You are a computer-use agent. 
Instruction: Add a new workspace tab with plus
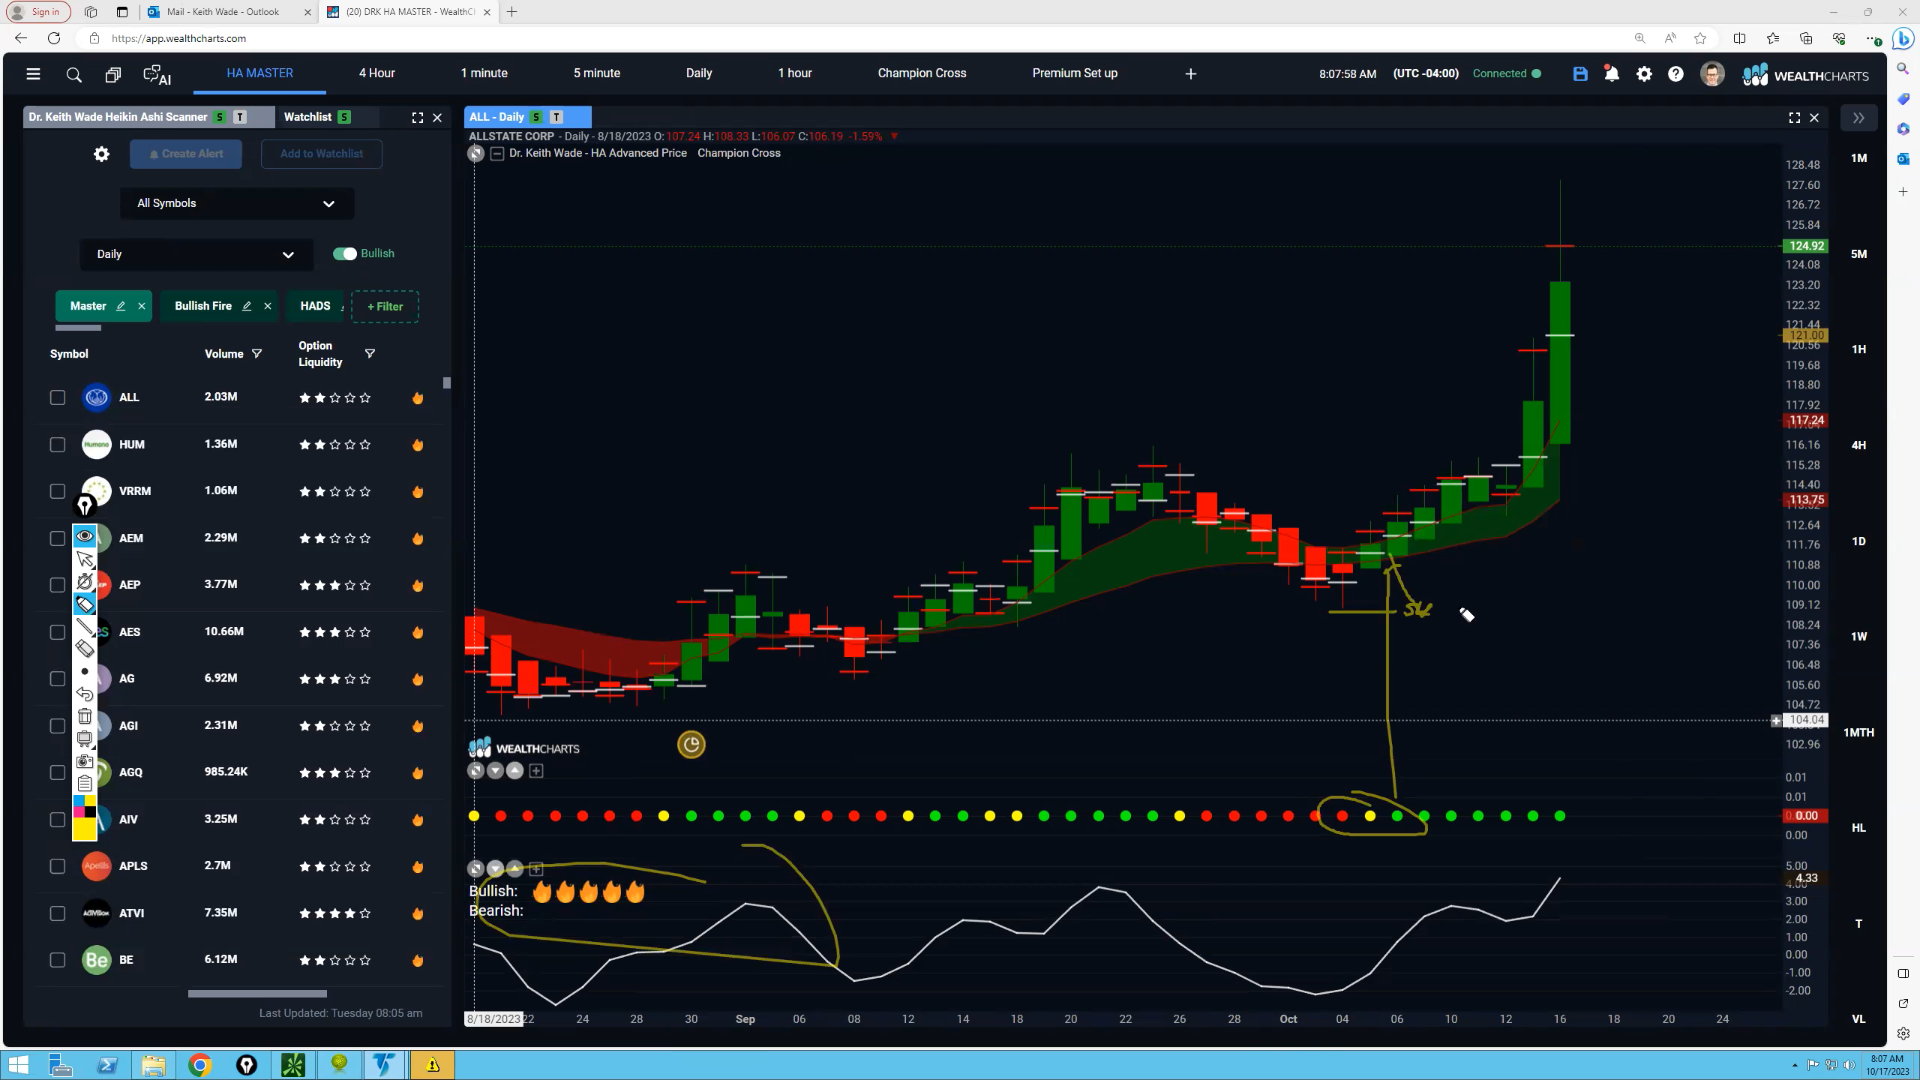pyautogui.click(x=1190, y=74)
